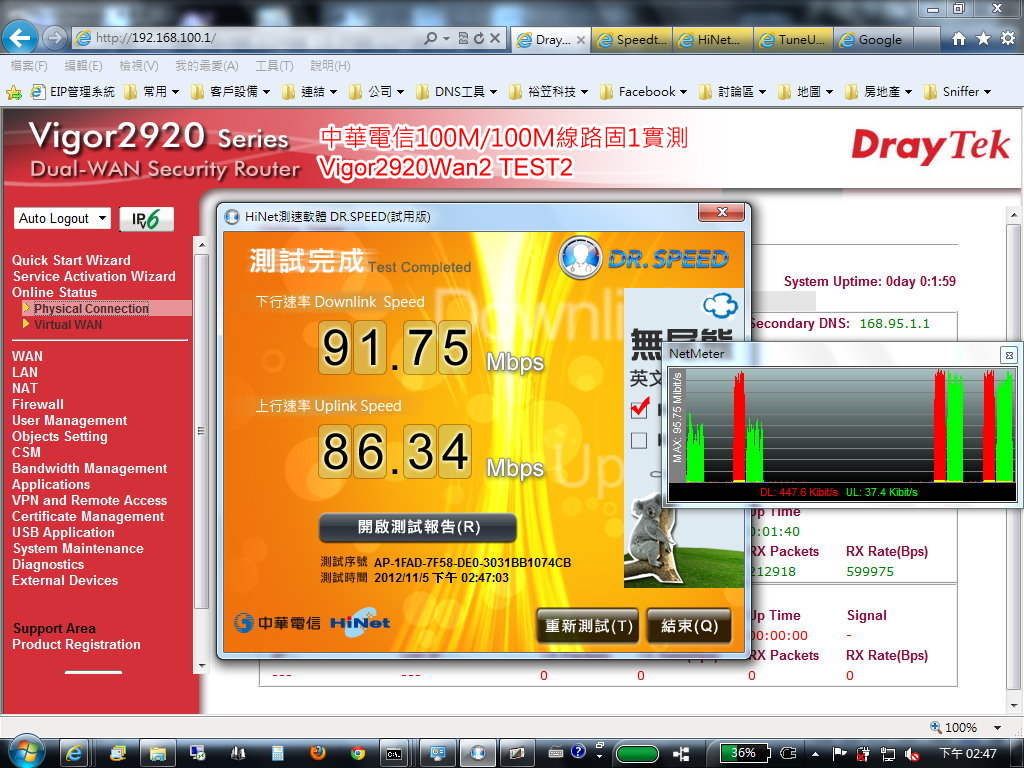Click the Windows Start orb
The height and width of the screenshot is (768, 1024).
(25, 752)
